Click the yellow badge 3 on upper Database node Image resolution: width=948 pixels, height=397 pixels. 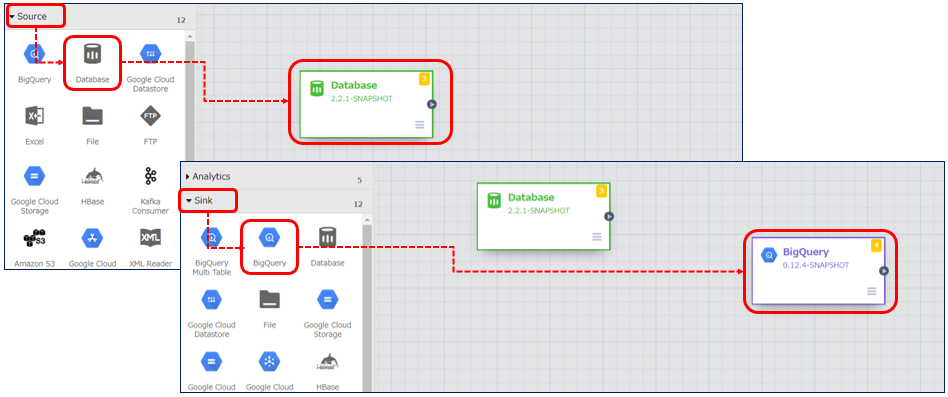[x=424, y=79]
